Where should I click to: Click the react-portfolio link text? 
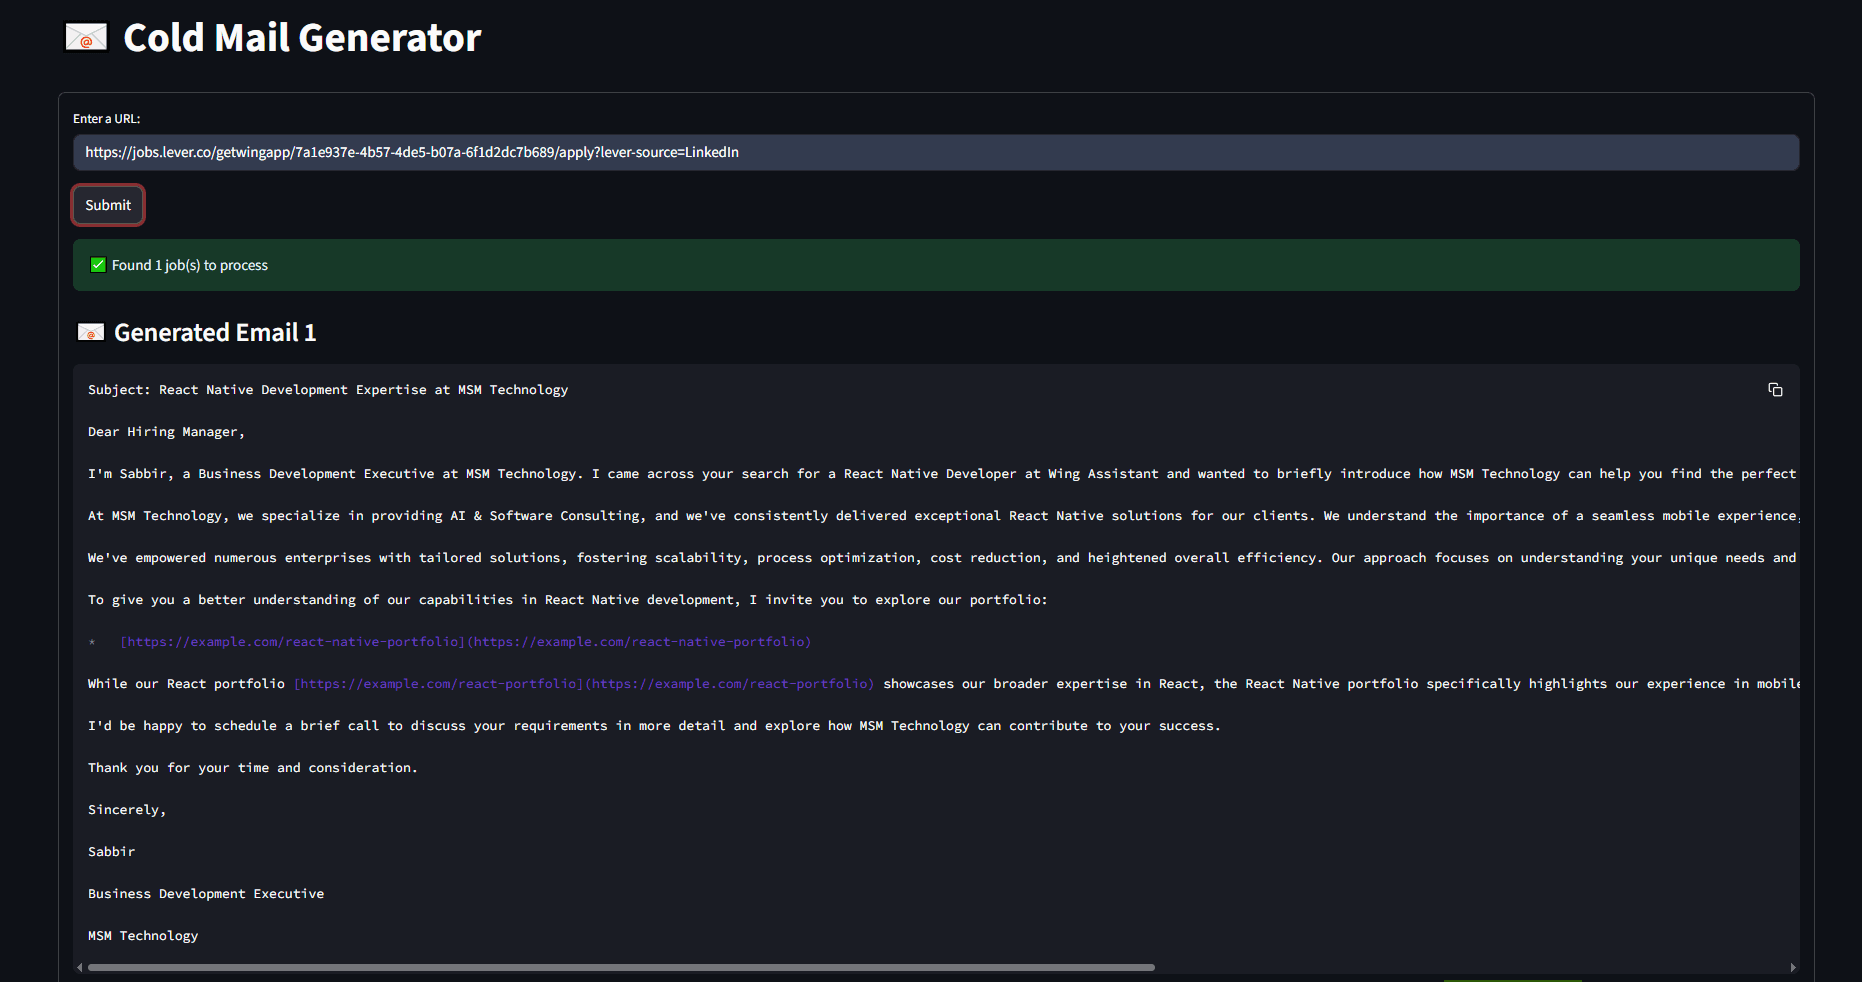click(584, 684)
